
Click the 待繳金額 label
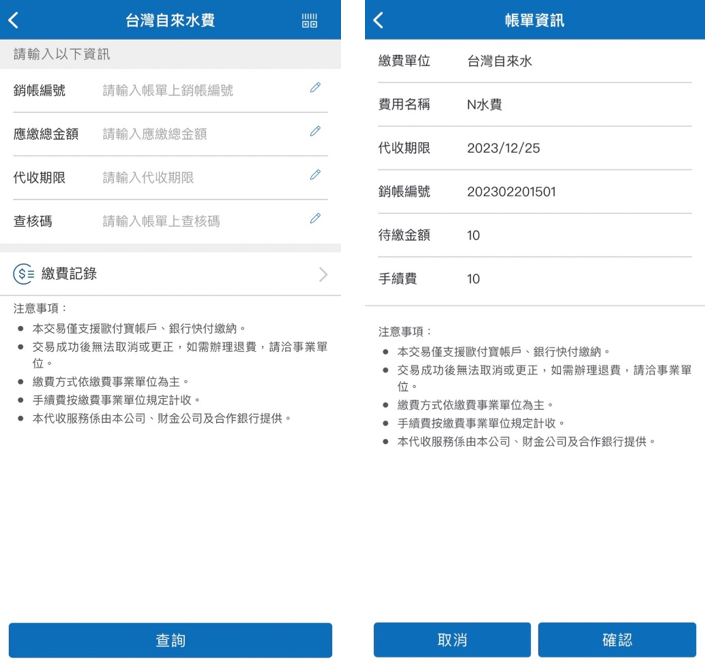point(404,235)
